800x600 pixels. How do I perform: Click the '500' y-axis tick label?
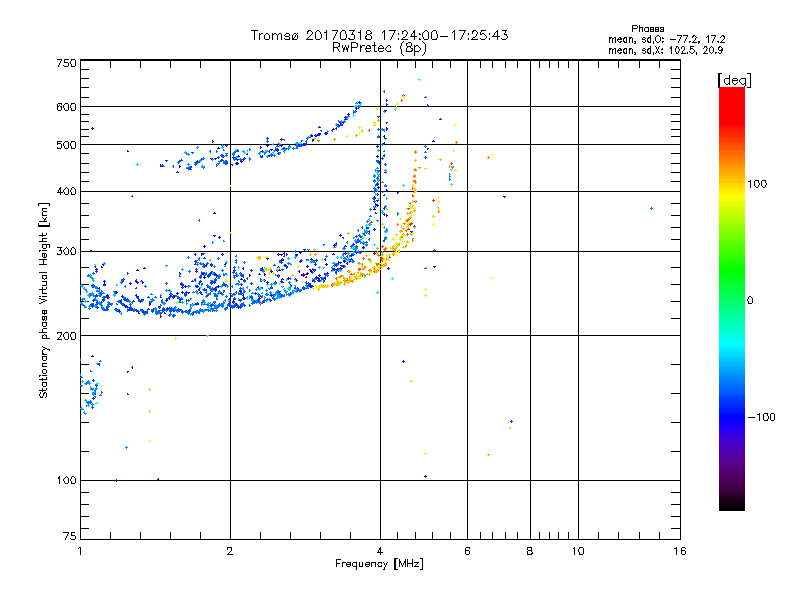point(66,145)
